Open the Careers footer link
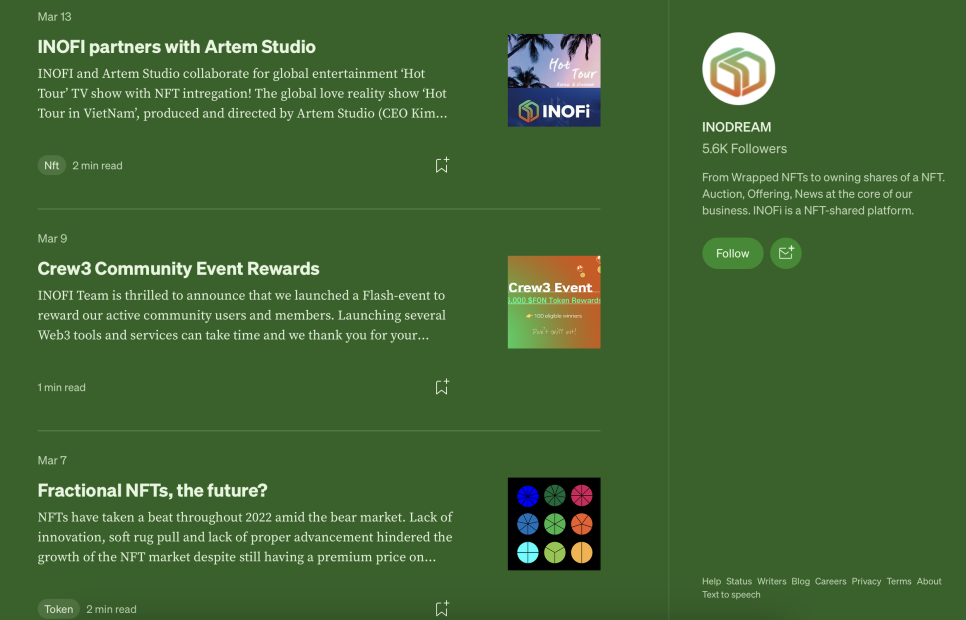This screenshot has width=966, height=620. [830, 581]
